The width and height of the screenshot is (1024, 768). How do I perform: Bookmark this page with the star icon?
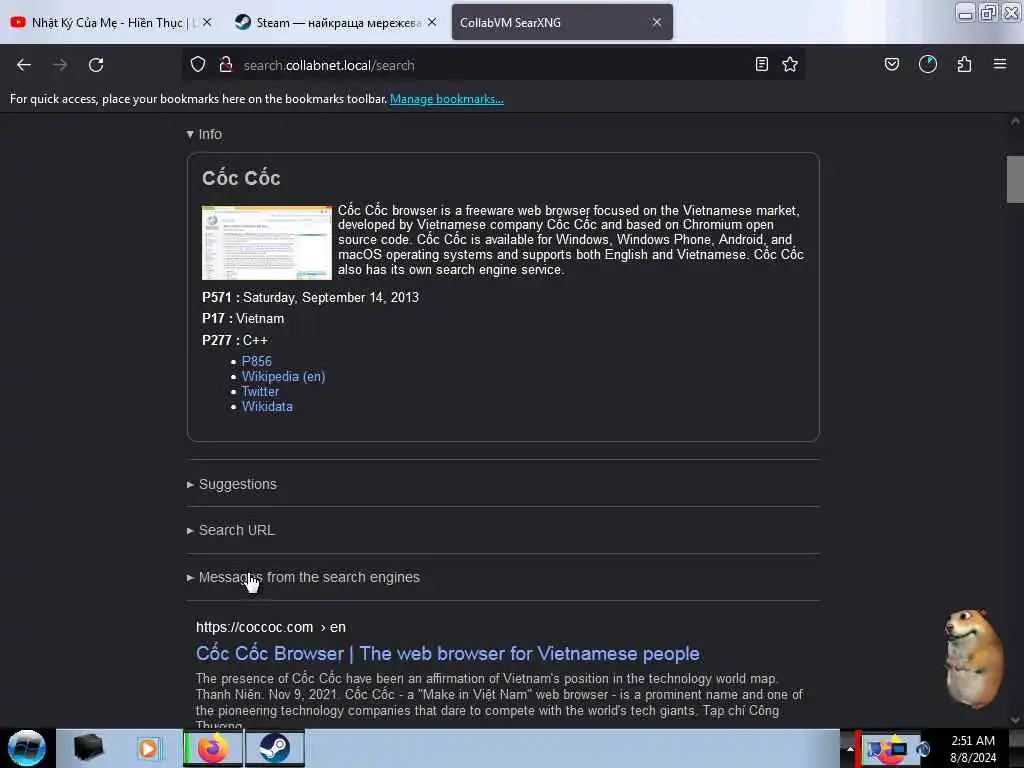[790, 64]
